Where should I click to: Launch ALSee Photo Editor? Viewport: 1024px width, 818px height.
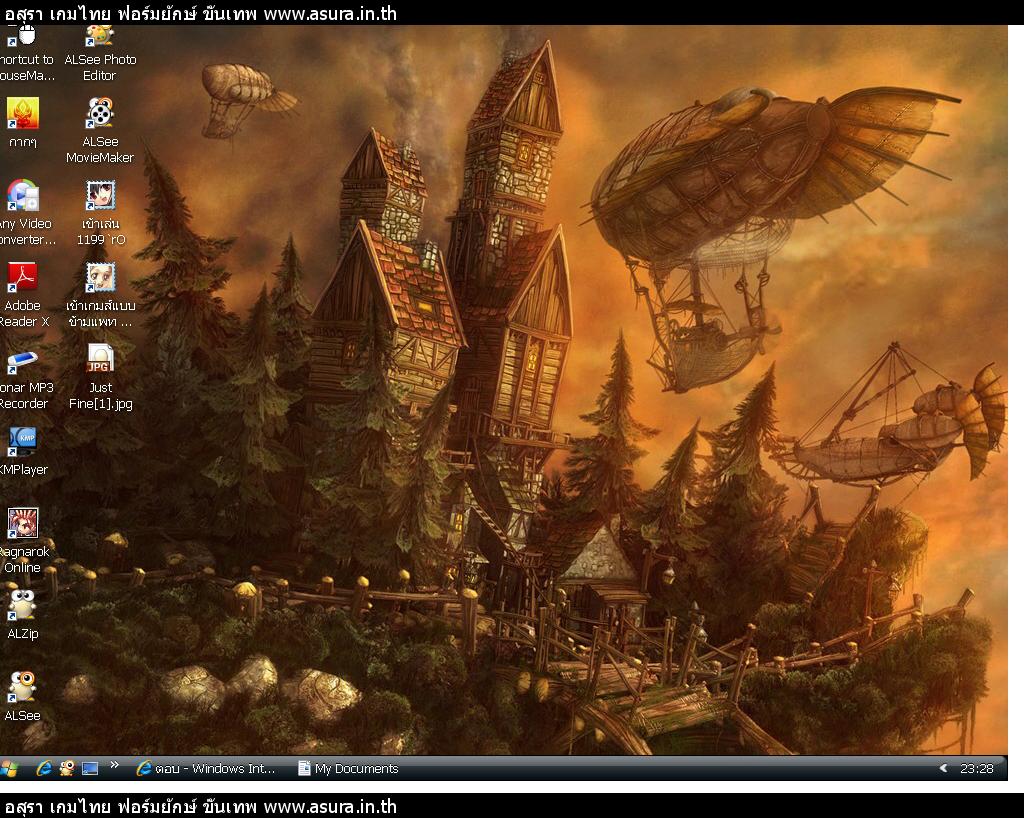pos(100,54)
